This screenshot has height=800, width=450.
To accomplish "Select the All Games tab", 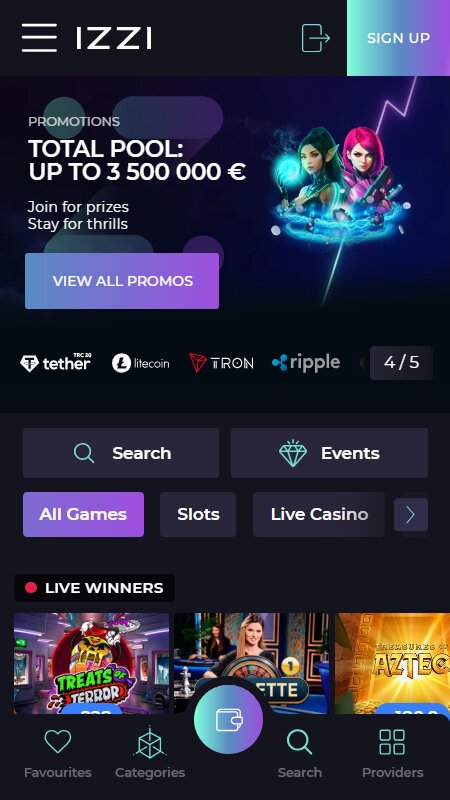I will [83, 514].
